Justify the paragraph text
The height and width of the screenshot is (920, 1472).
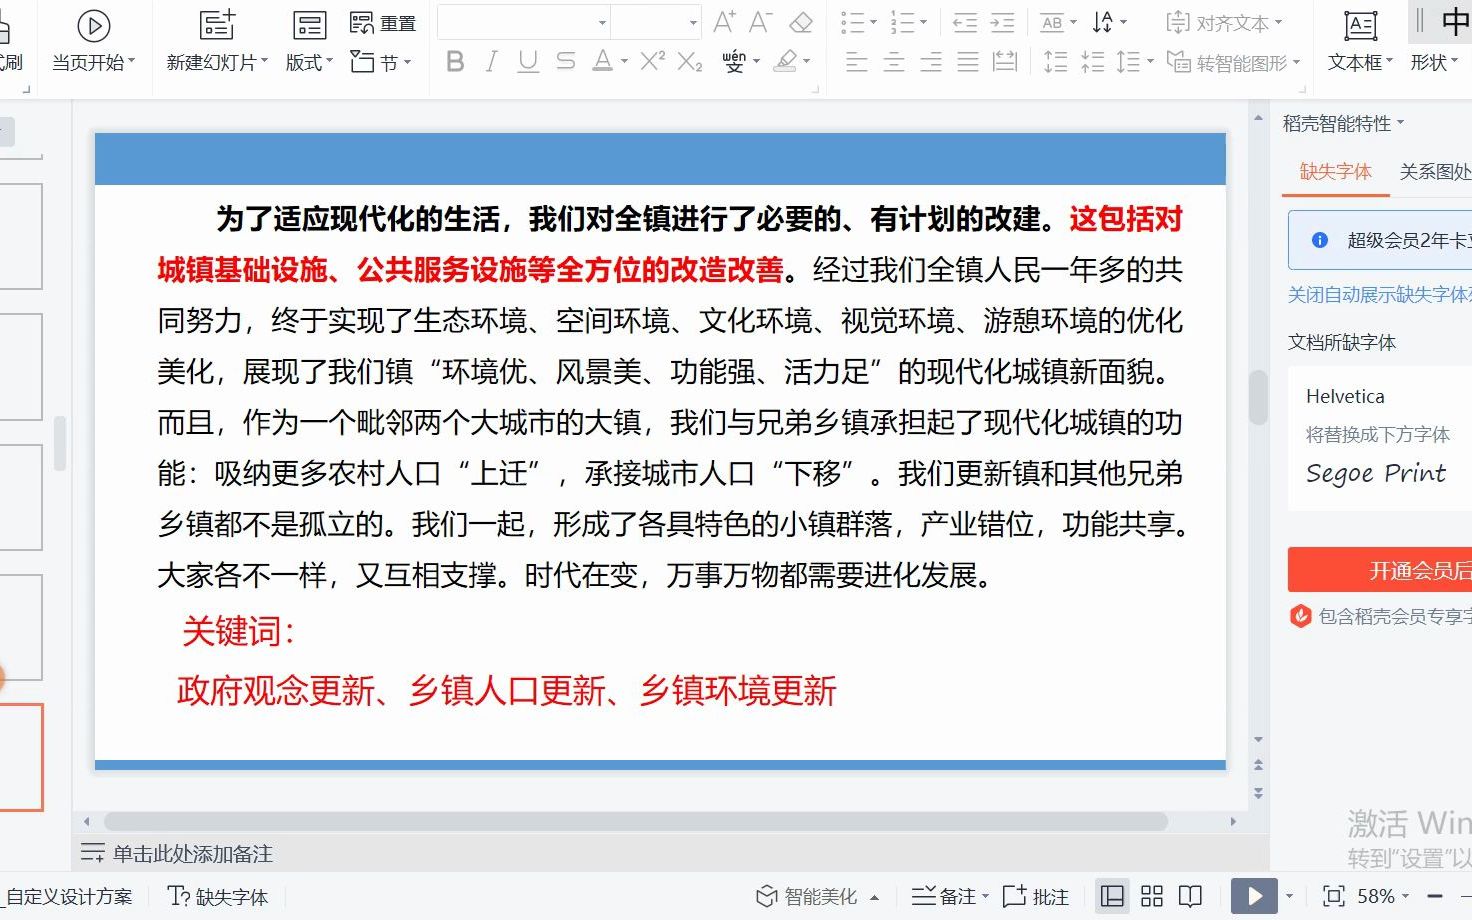tap(968, 62)
